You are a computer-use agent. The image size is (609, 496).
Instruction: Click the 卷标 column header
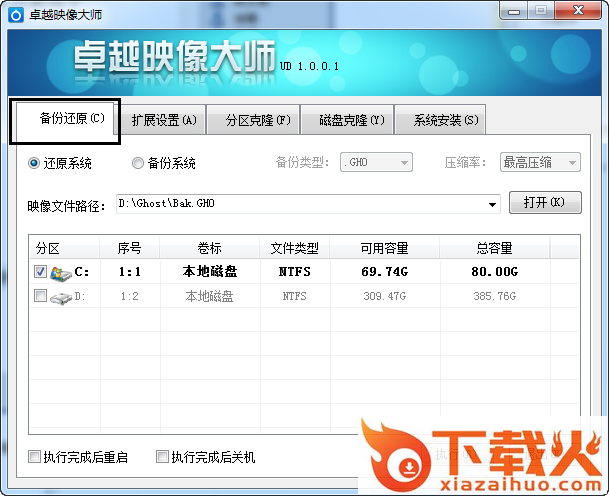tap(209, 248)
